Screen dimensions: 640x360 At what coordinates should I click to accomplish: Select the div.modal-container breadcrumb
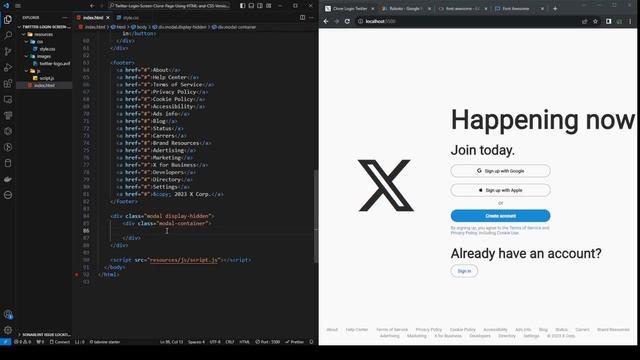(x=234, y=27)
